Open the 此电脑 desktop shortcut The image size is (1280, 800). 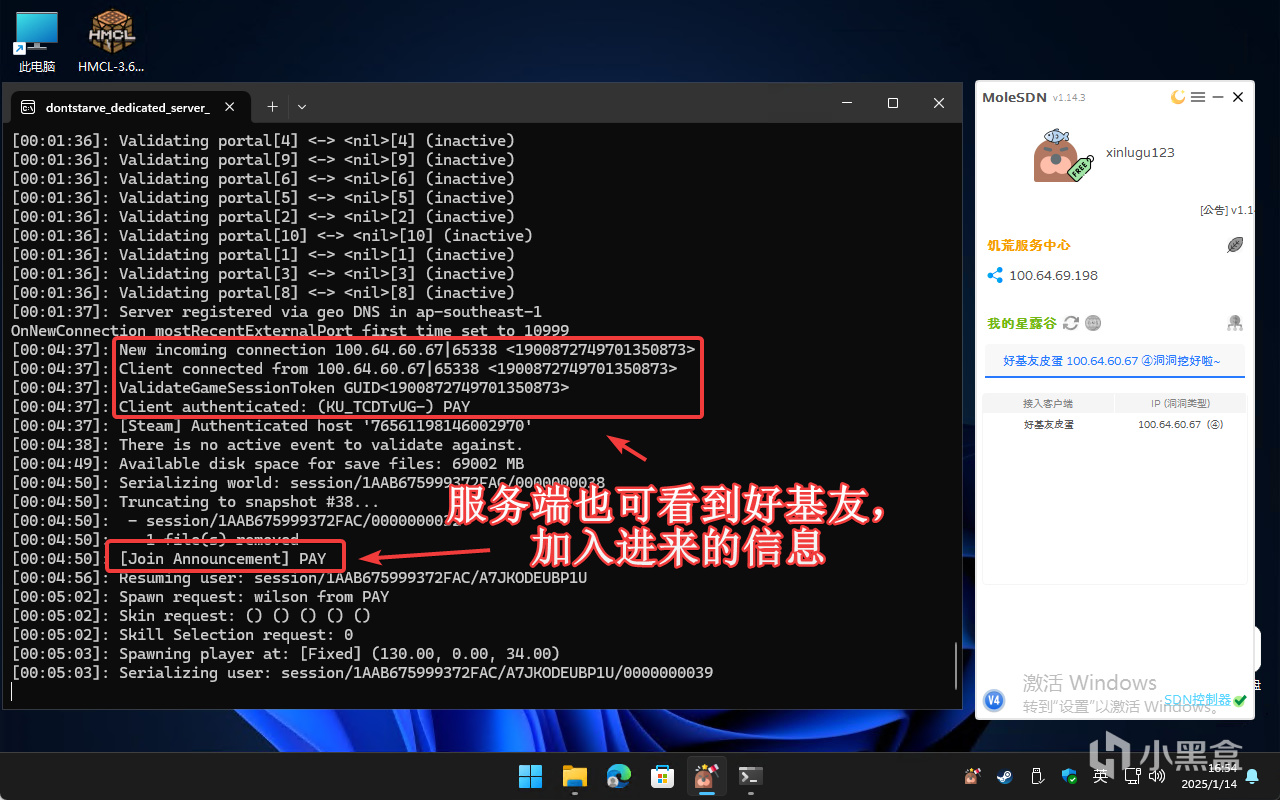(37, 42)
